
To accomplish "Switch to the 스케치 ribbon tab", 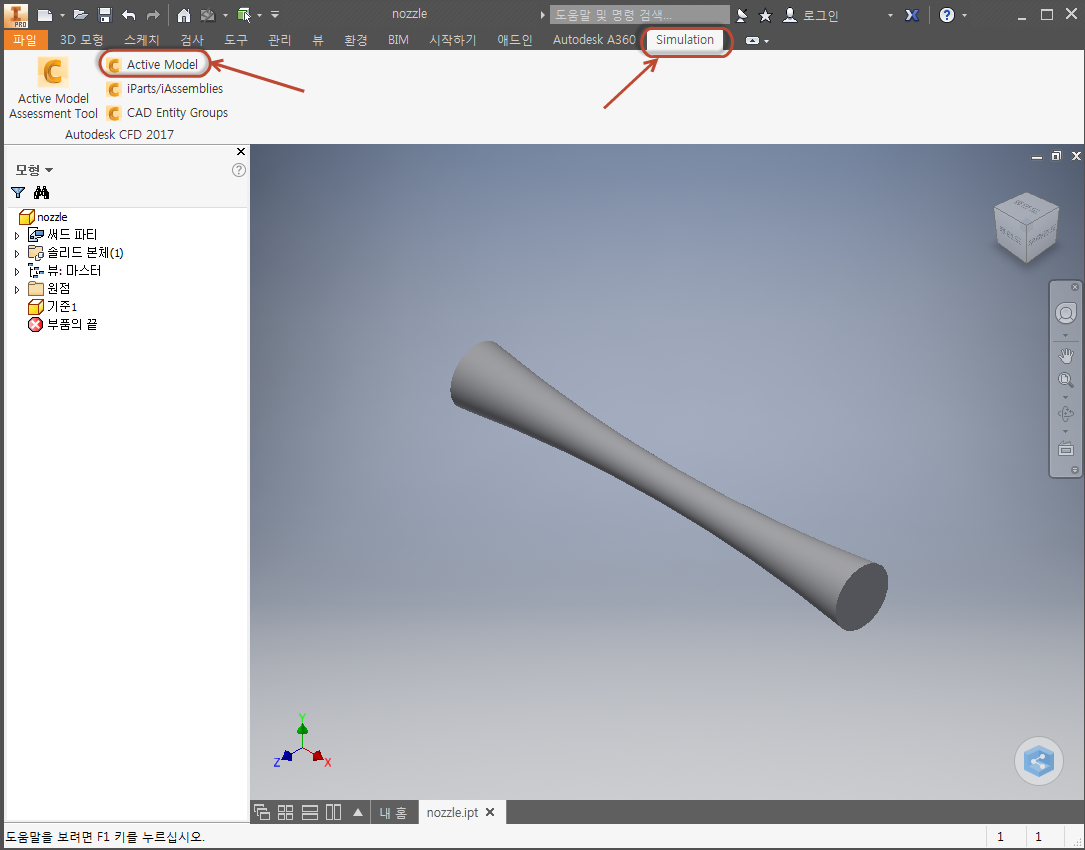I will pos(142,39).
